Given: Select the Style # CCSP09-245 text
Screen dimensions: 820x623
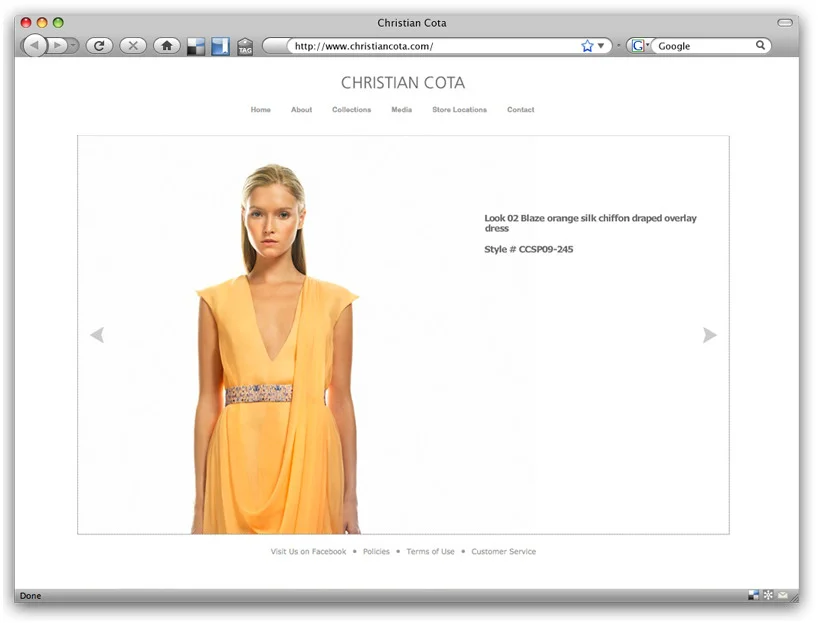Looking at the screenshot, I should click(x=528, y=250).
